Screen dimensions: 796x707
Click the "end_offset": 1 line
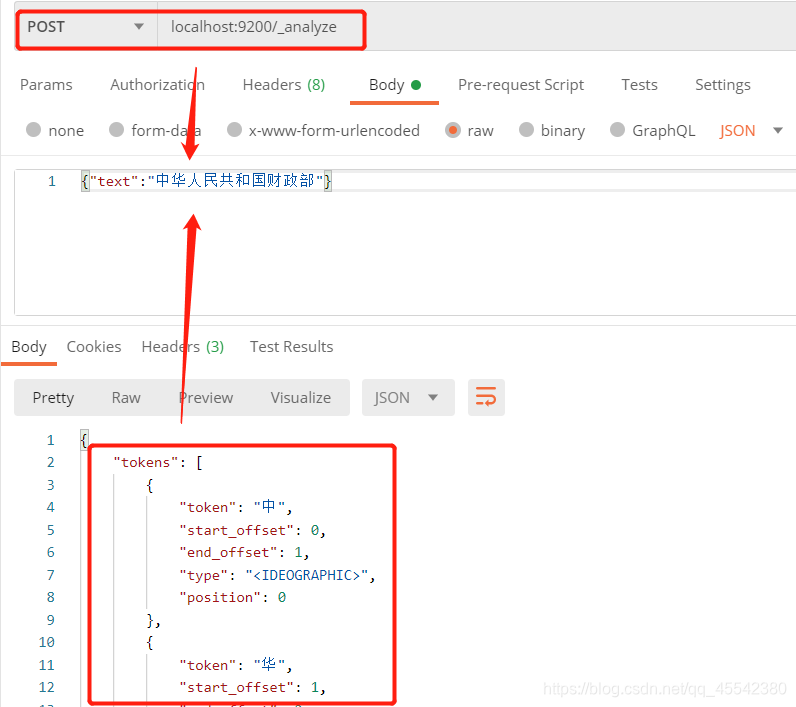(244, 552)
